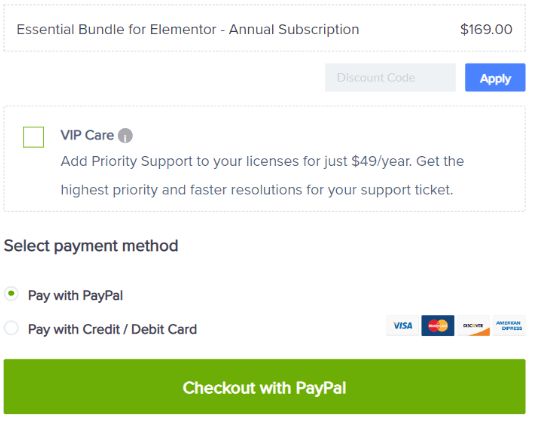Viewport: 533px width, 422px height.
Task: Click the Visa card logo
Action: click(x=402, y=326)
